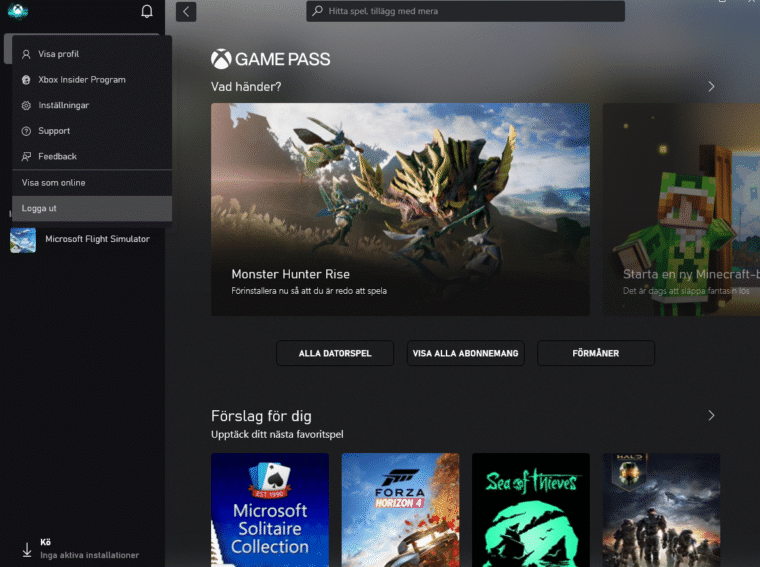Click the Xbox logo beside GAME PASS
The width and height of the screenshot is (760, 567).
221,59
